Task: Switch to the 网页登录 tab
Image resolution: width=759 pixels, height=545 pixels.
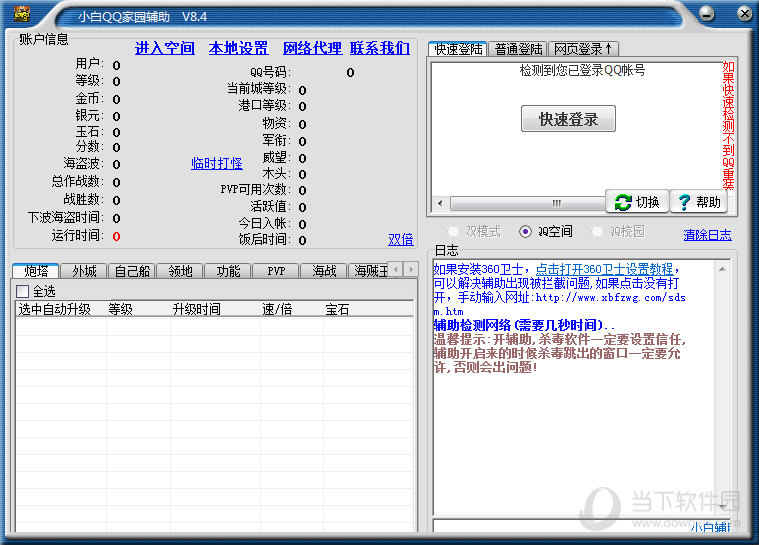Action: (583, 49)
